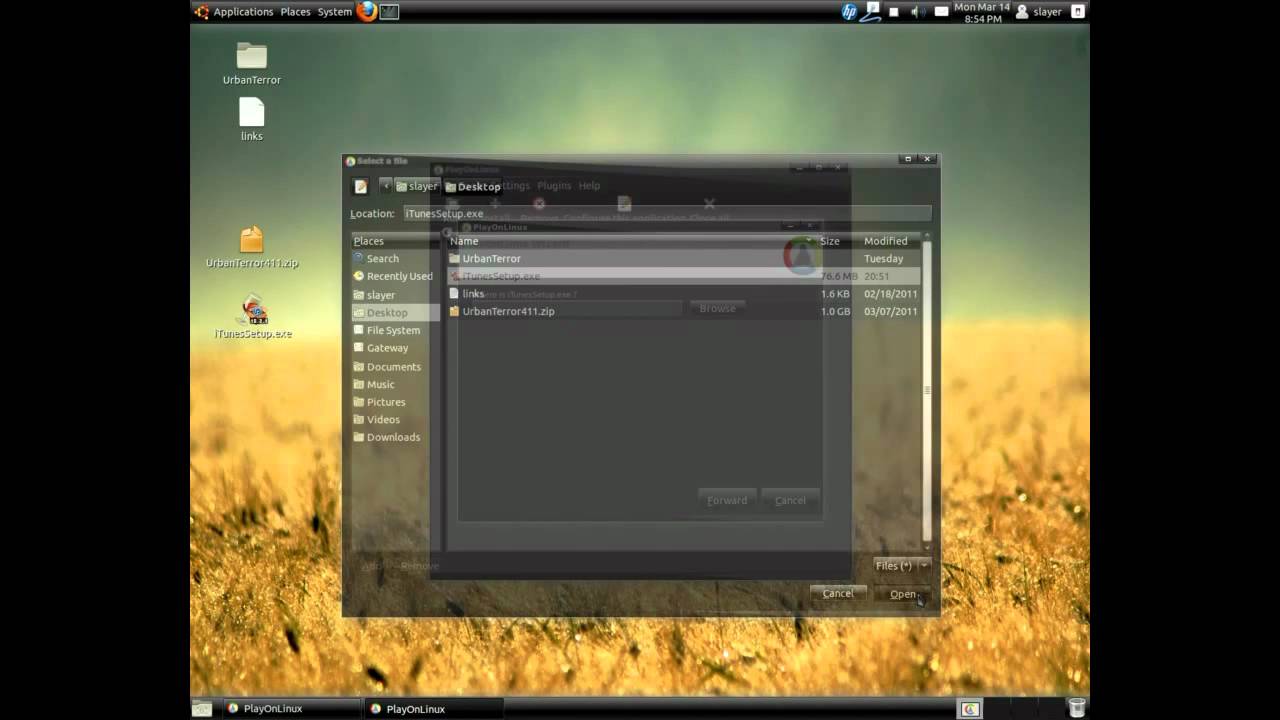Open the Applications menu
1280x720 pixels.
pos(243,12)
